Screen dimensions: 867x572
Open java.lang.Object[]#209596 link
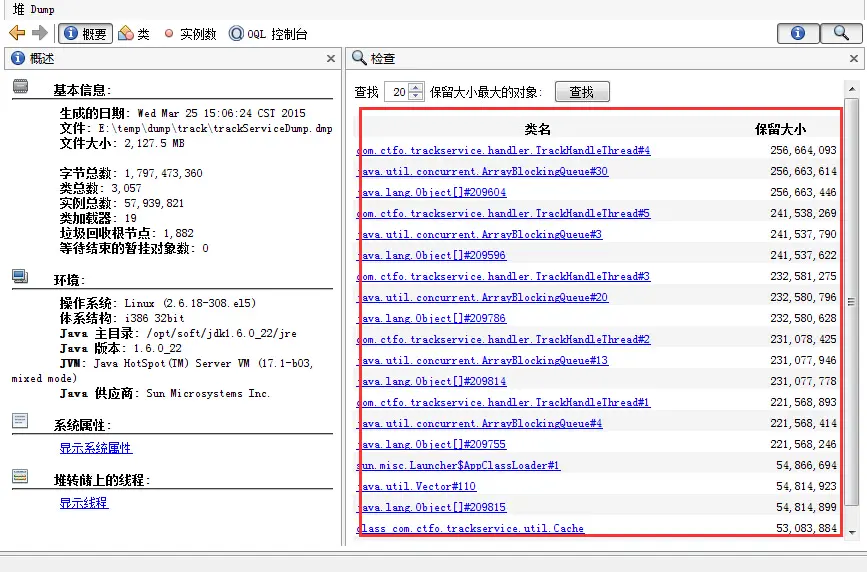pyautogui.click(x=431, y=256)
